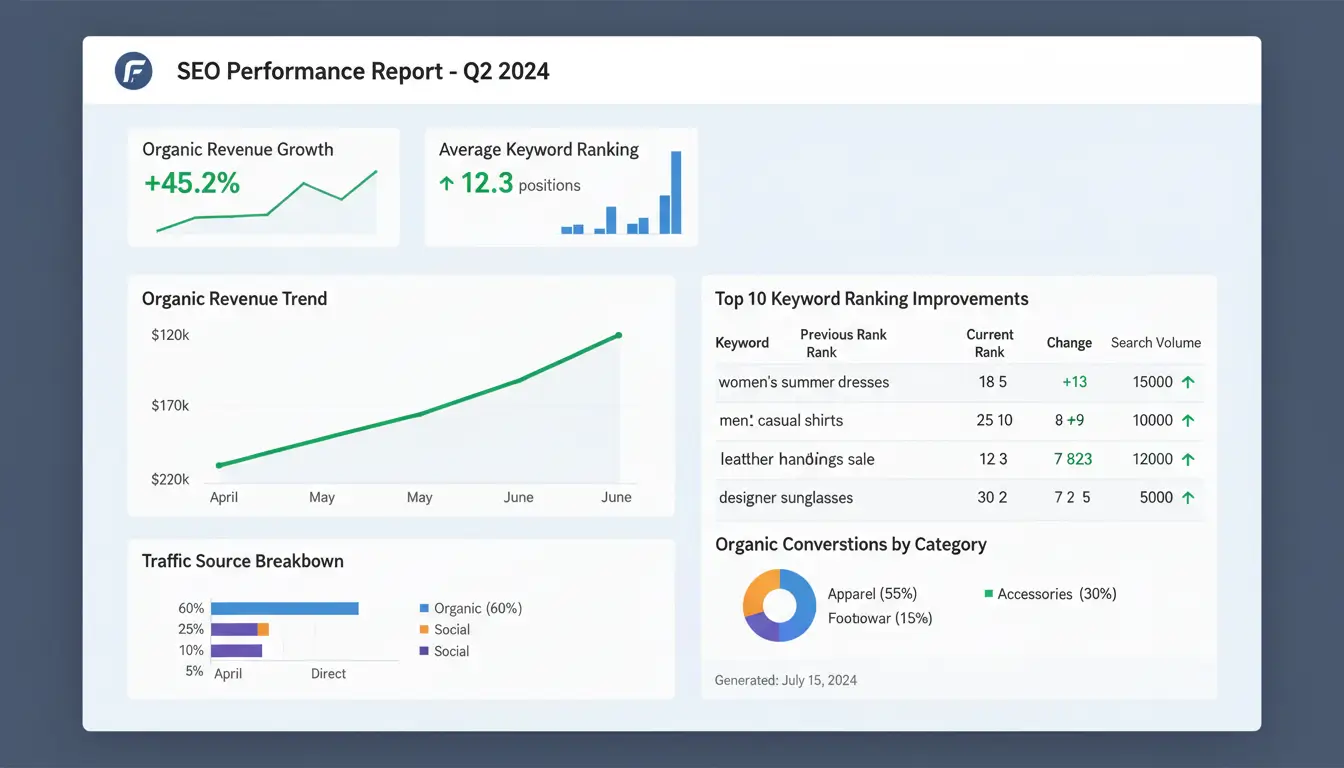Click the Keyword column header
The image size is (1344, 768).
[741, 342]
